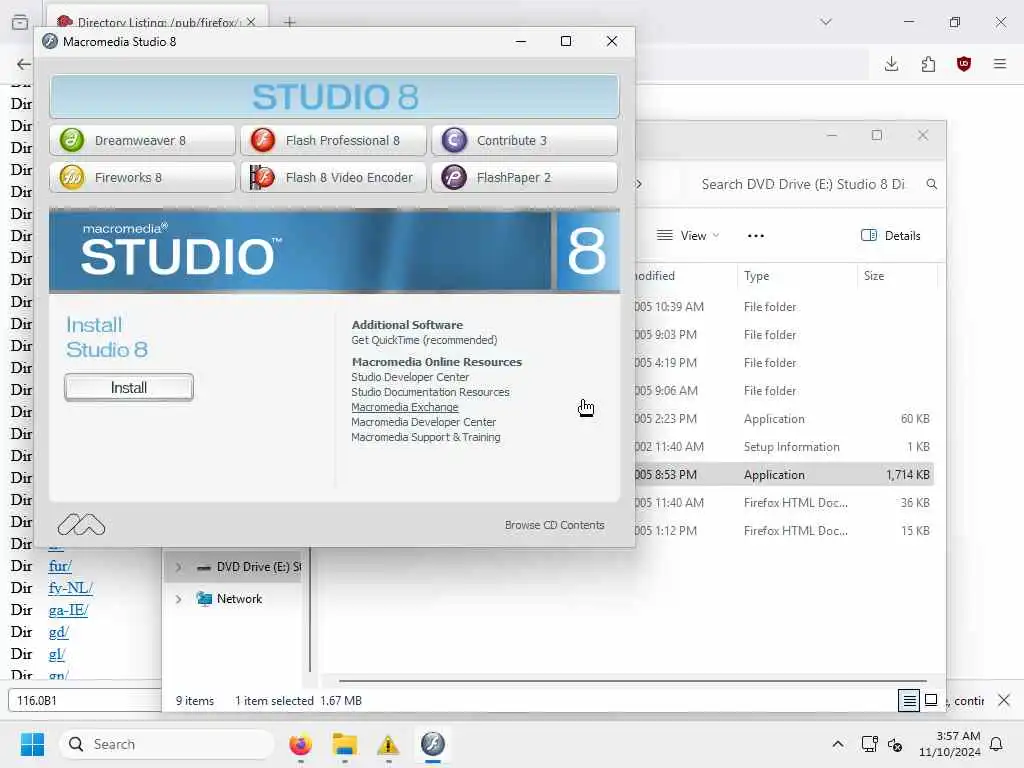
Task: Open Firefox hamburger menu
Action: (1000, 64)
